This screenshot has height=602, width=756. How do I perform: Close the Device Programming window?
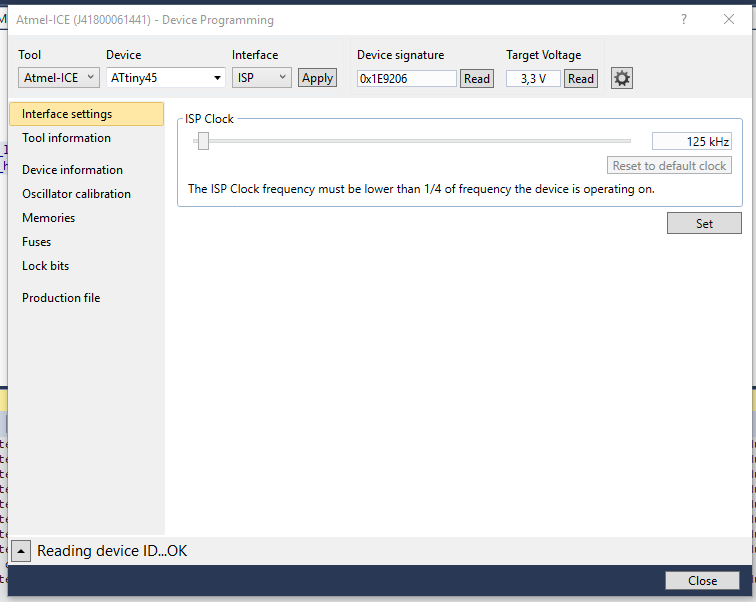coord(729,19)
